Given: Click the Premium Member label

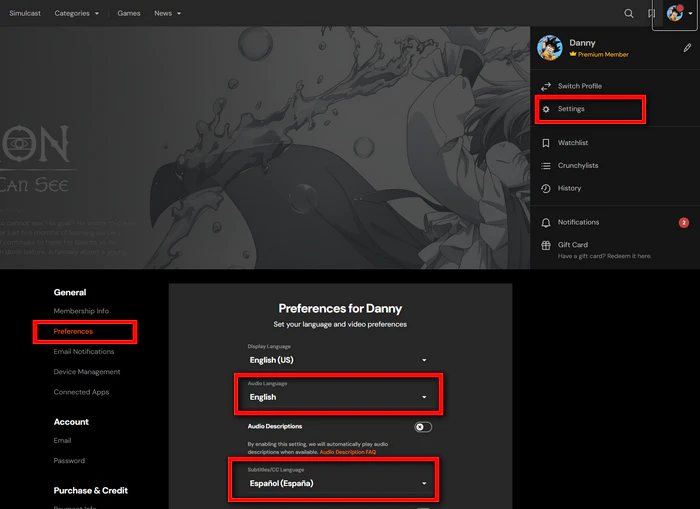Looking at the screenshot, I should [x=603, y=54].
